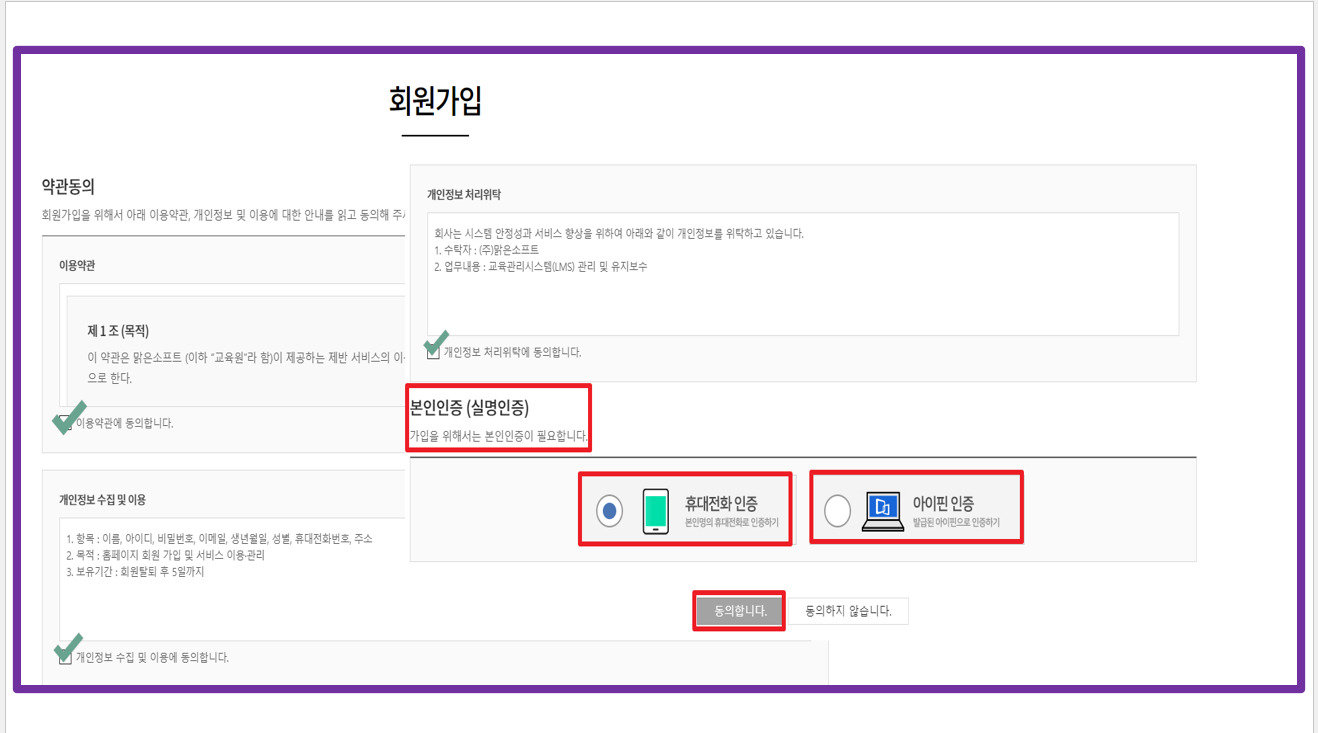This screenshot has width=1318, height=733.
Task: Click the 휴대전화 인증 label text
Action: pos(720,504)
